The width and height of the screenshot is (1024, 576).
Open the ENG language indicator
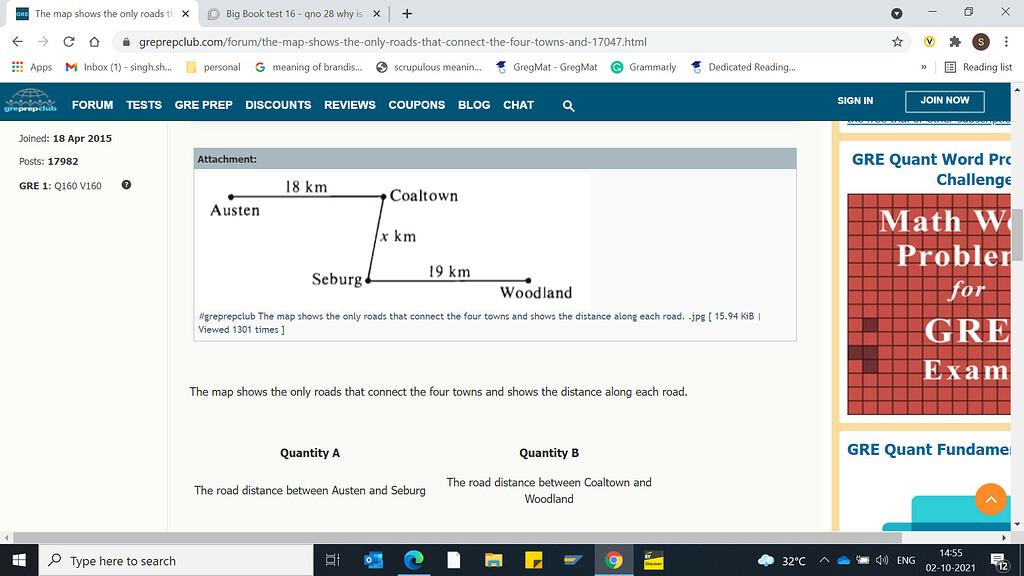pyautogui.click(x=906, y=560)
